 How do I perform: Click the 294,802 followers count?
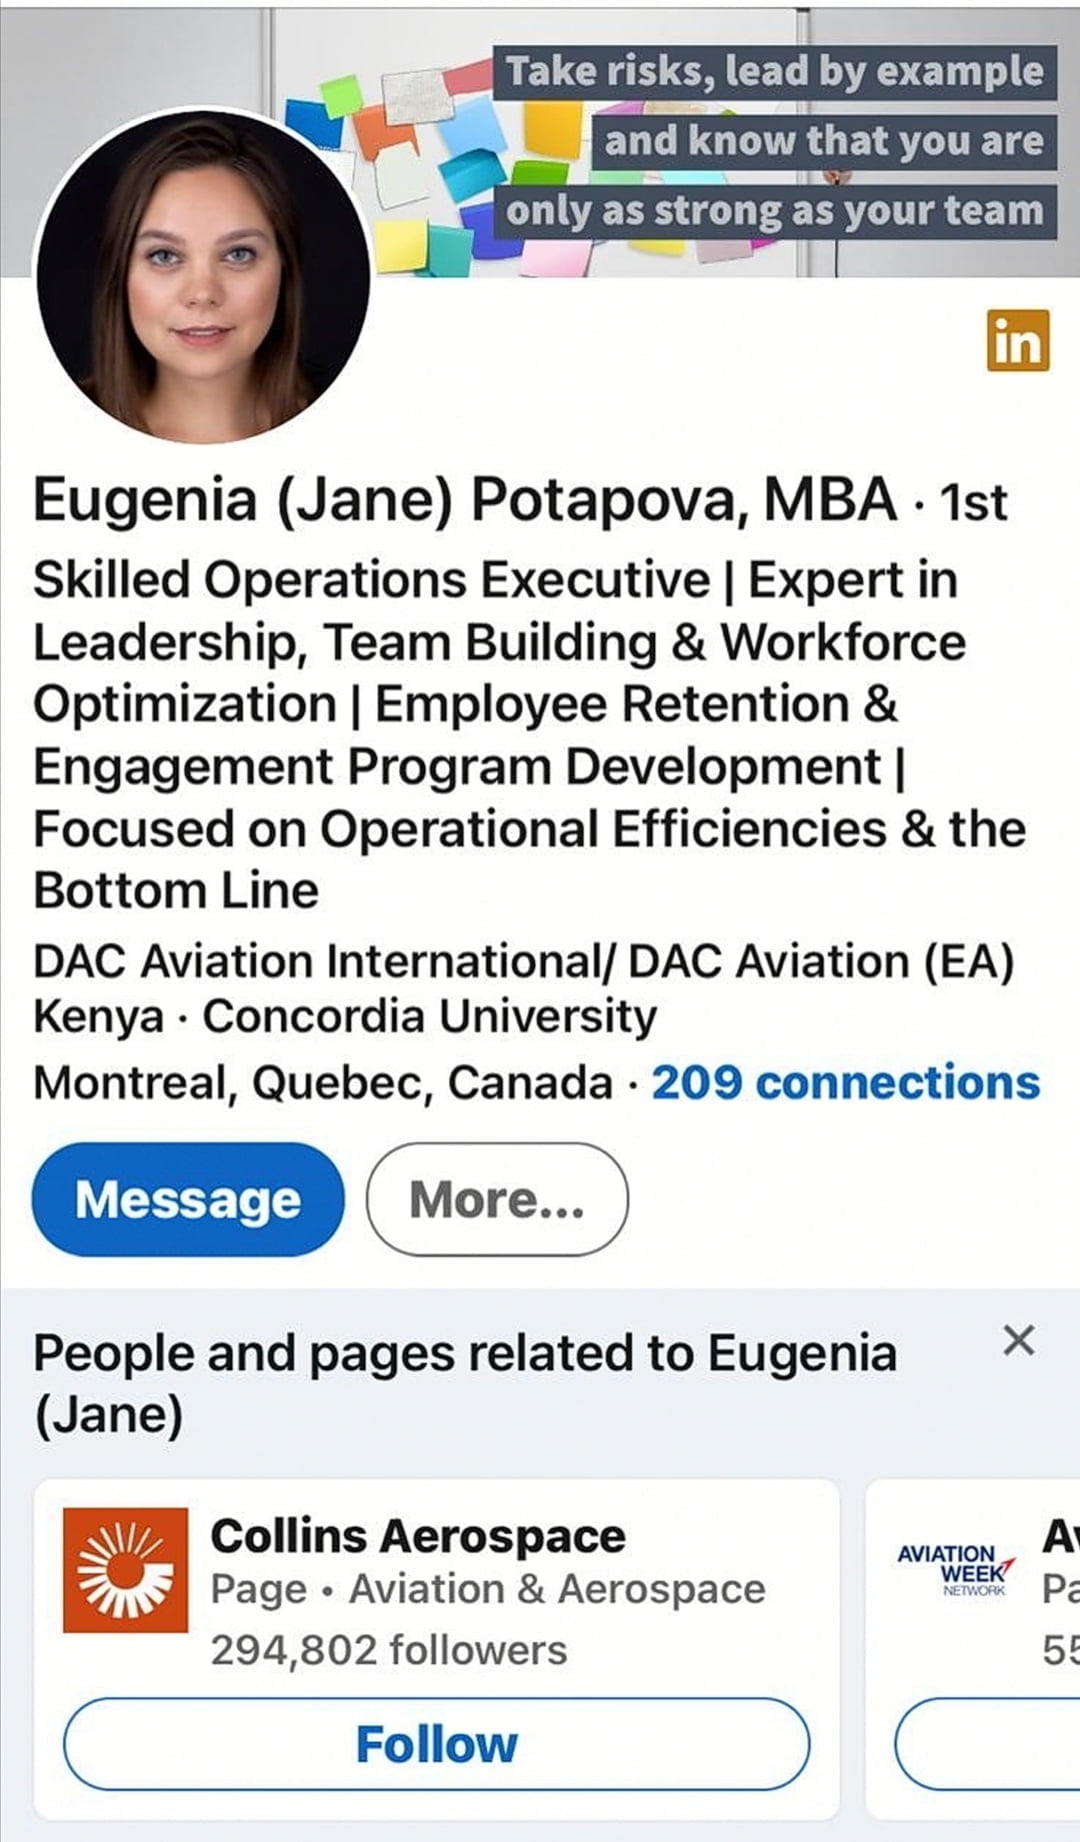[x=388, y=1650]
